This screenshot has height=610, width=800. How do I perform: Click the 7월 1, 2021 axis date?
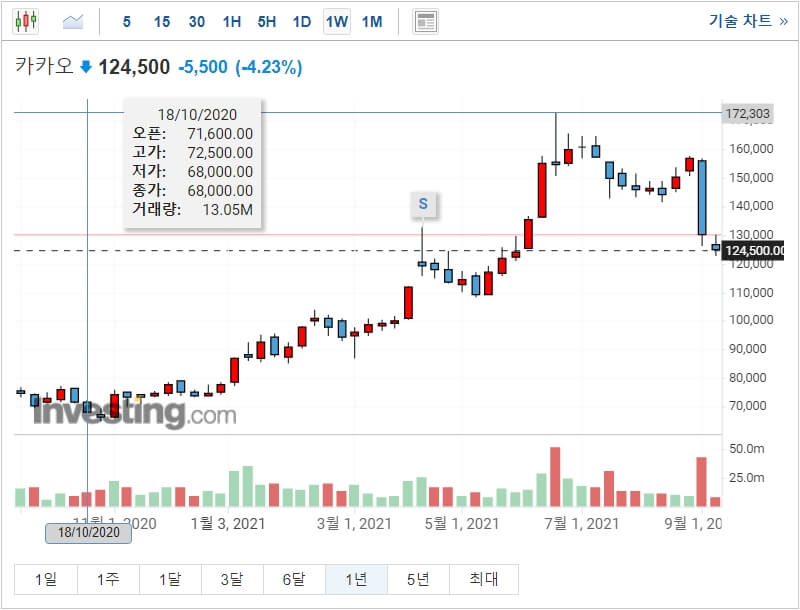click(x=581, y=523)
